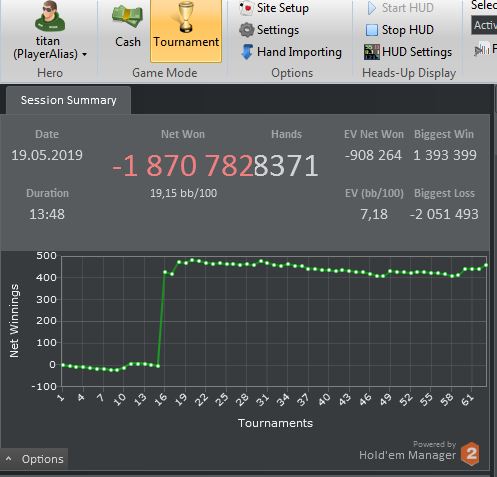Select the Session Summary tab
This screenshot has height=477, width=497.
68,100
